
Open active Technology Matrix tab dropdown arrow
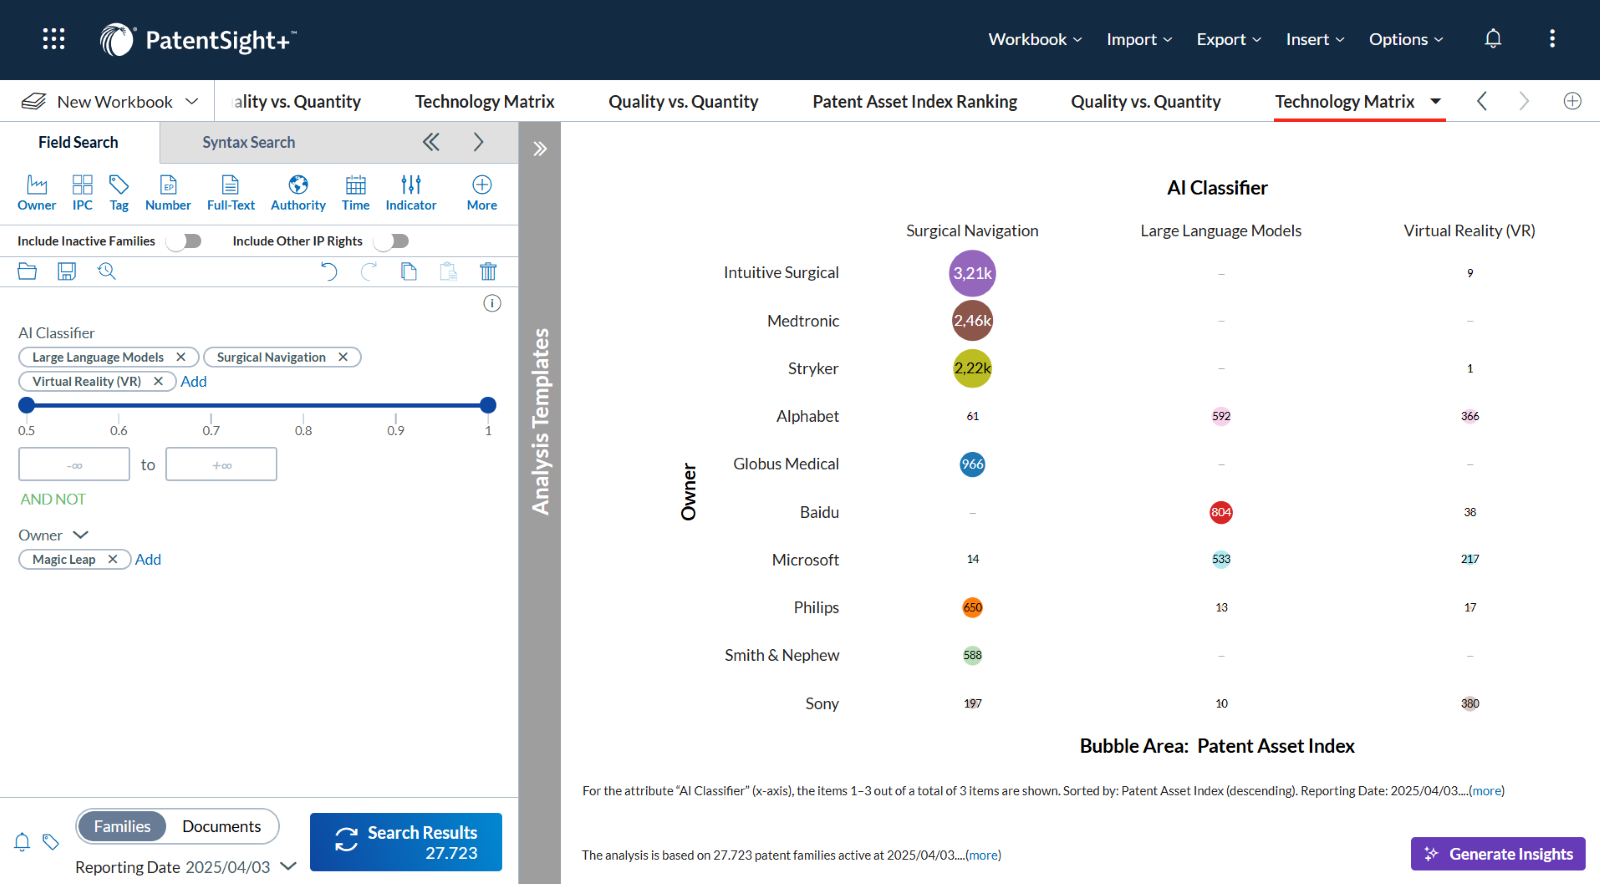pos(1435,101)
